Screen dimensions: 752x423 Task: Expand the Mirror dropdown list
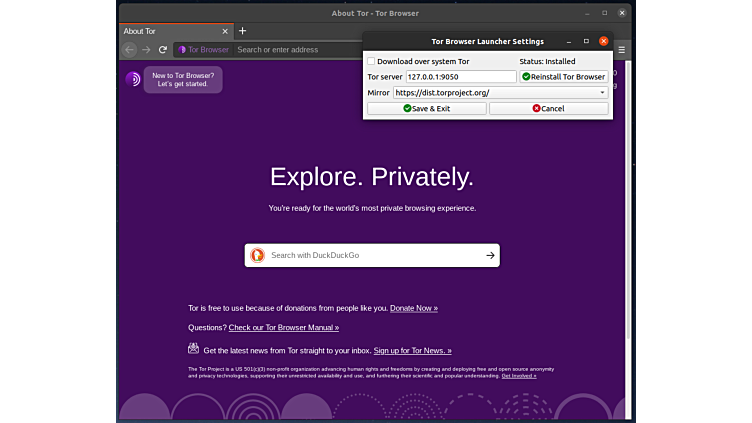[x=602, y=92]
